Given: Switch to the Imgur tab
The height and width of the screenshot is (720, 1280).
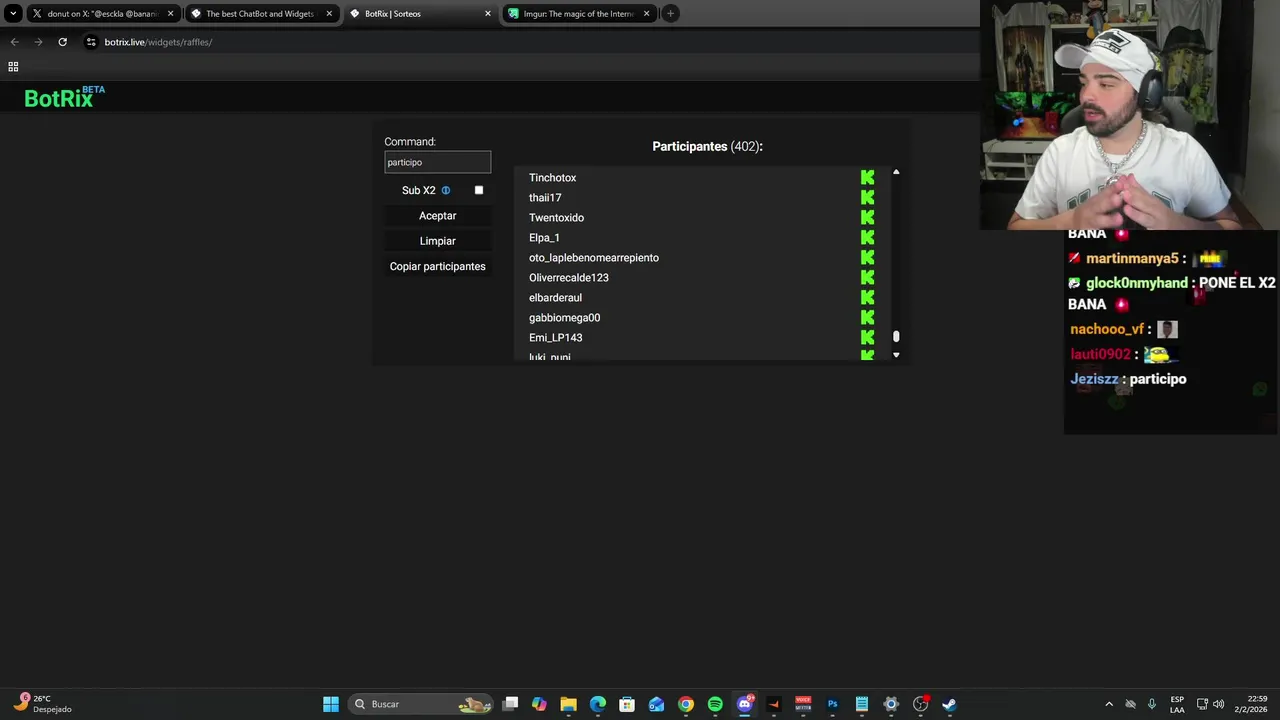Looking at the screenshot, I should [580, 14].
